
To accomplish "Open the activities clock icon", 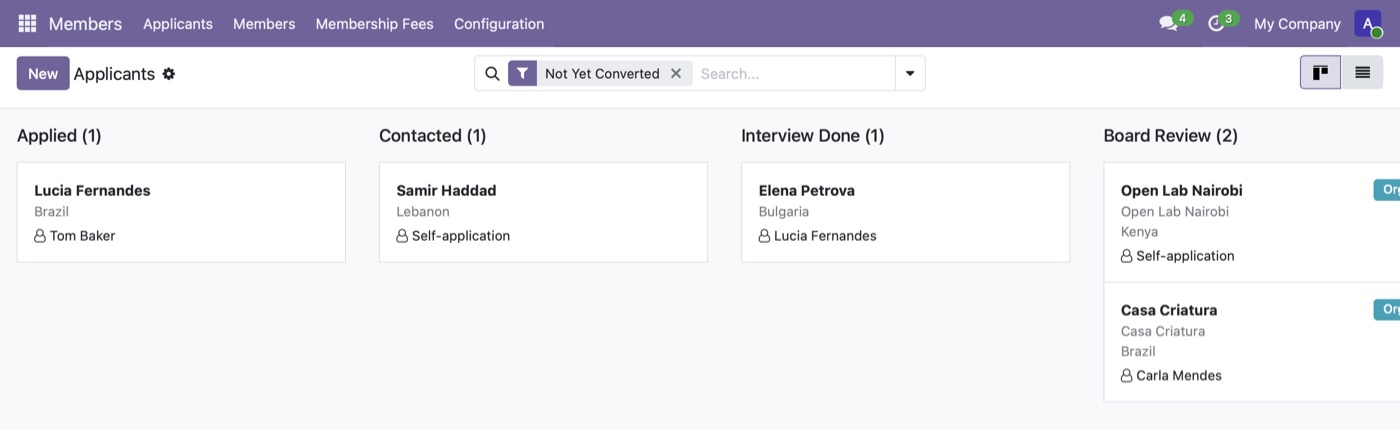I will (1216, 23).
